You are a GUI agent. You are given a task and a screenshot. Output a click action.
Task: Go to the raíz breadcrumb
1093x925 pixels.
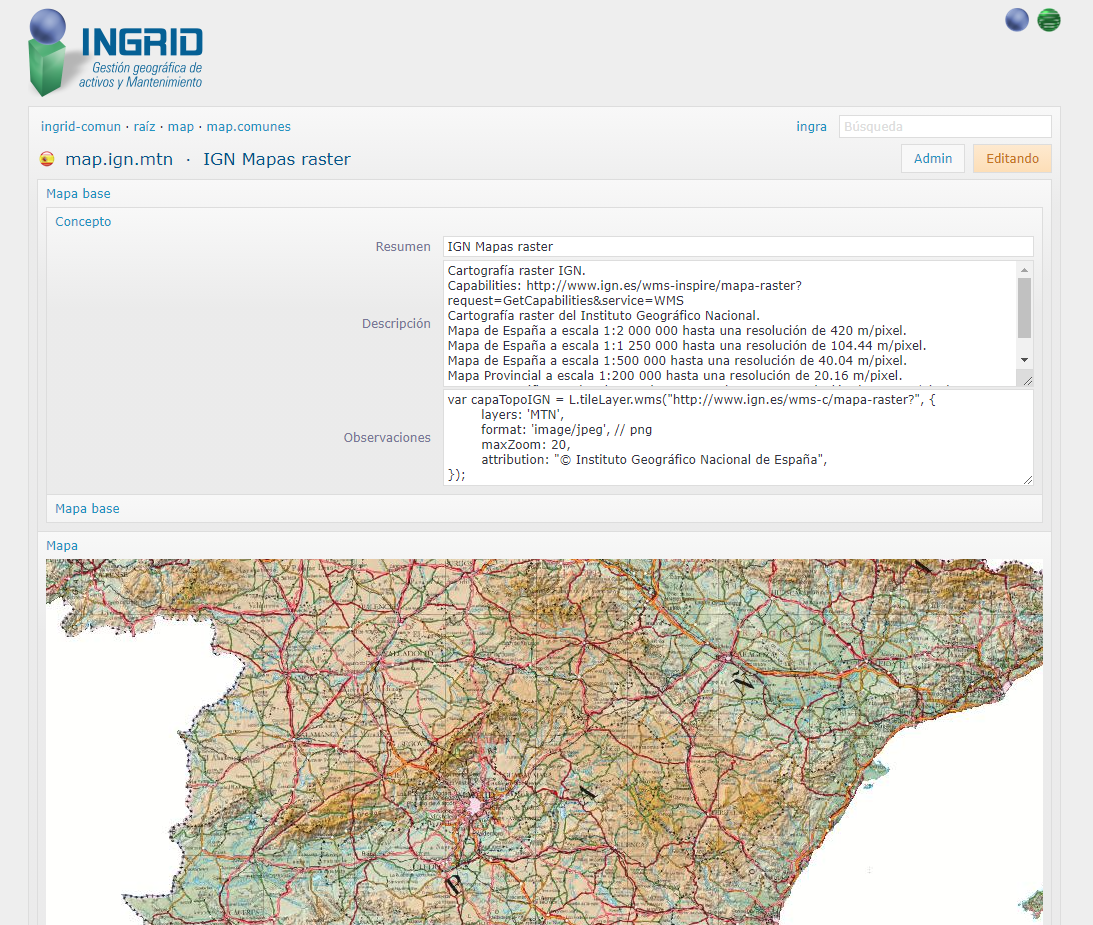coord(144,127)
